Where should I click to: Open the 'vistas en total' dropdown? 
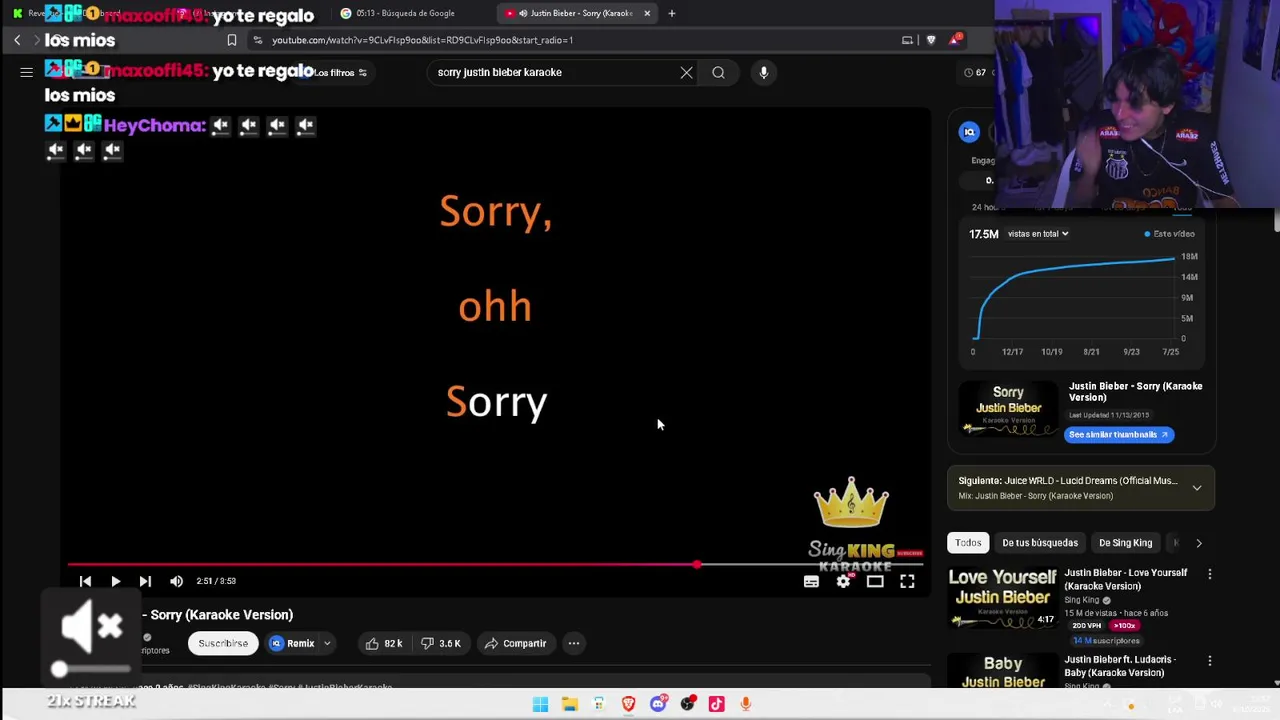pos(1038,234)
